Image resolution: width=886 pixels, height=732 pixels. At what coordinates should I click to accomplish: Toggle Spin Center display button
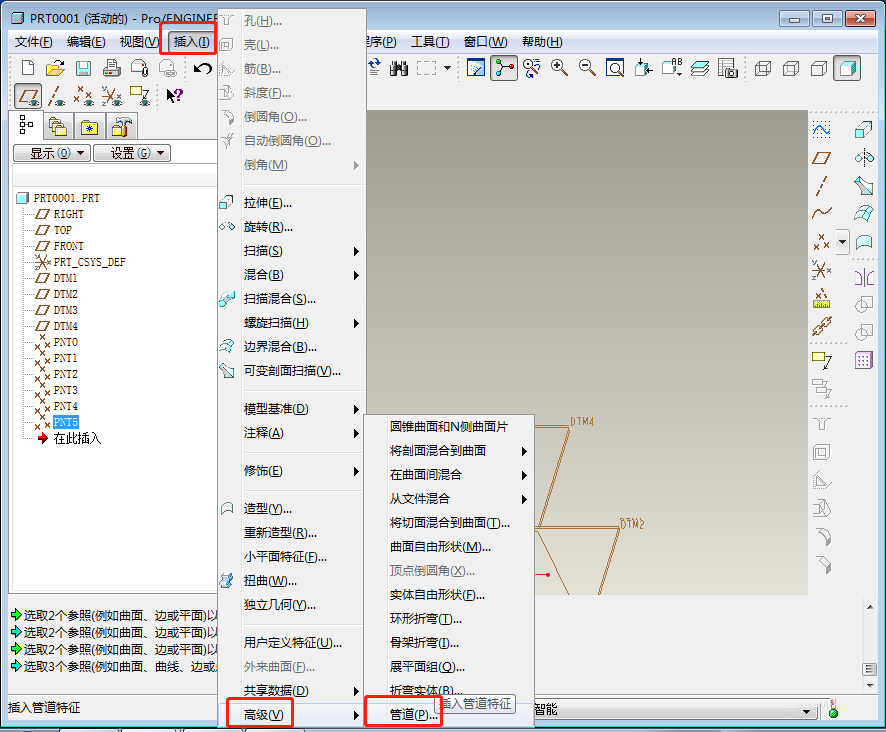click(x=504, y=68)
